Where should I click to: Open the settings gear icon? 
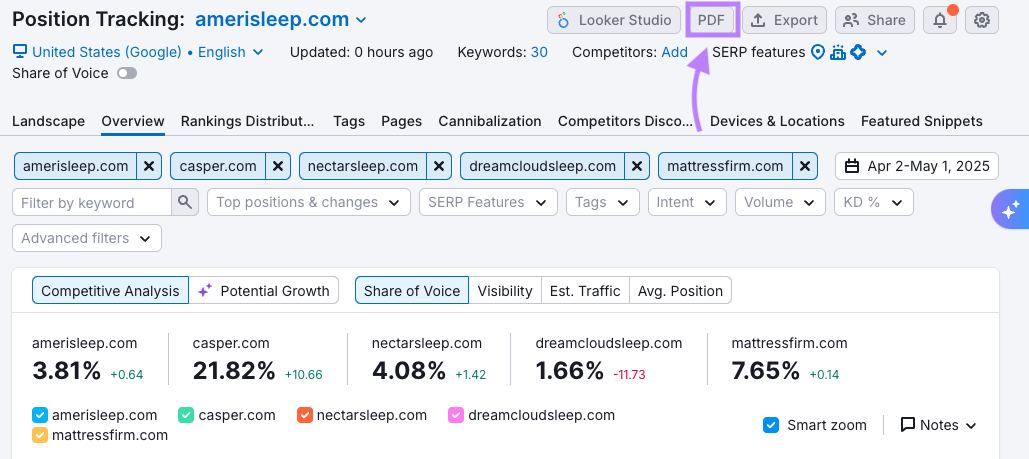(x=983, y=20)
